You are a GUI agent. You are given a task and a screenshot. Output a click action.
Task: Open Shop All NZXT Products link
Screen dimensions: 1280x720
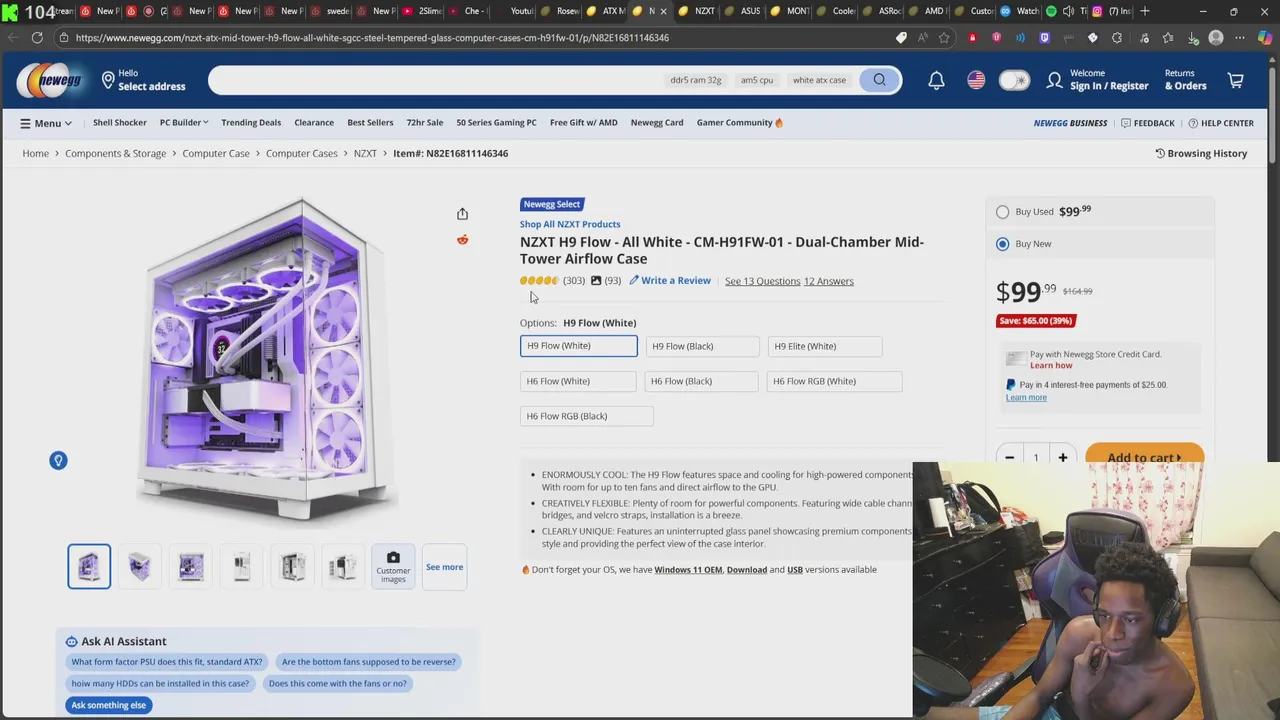570,224
